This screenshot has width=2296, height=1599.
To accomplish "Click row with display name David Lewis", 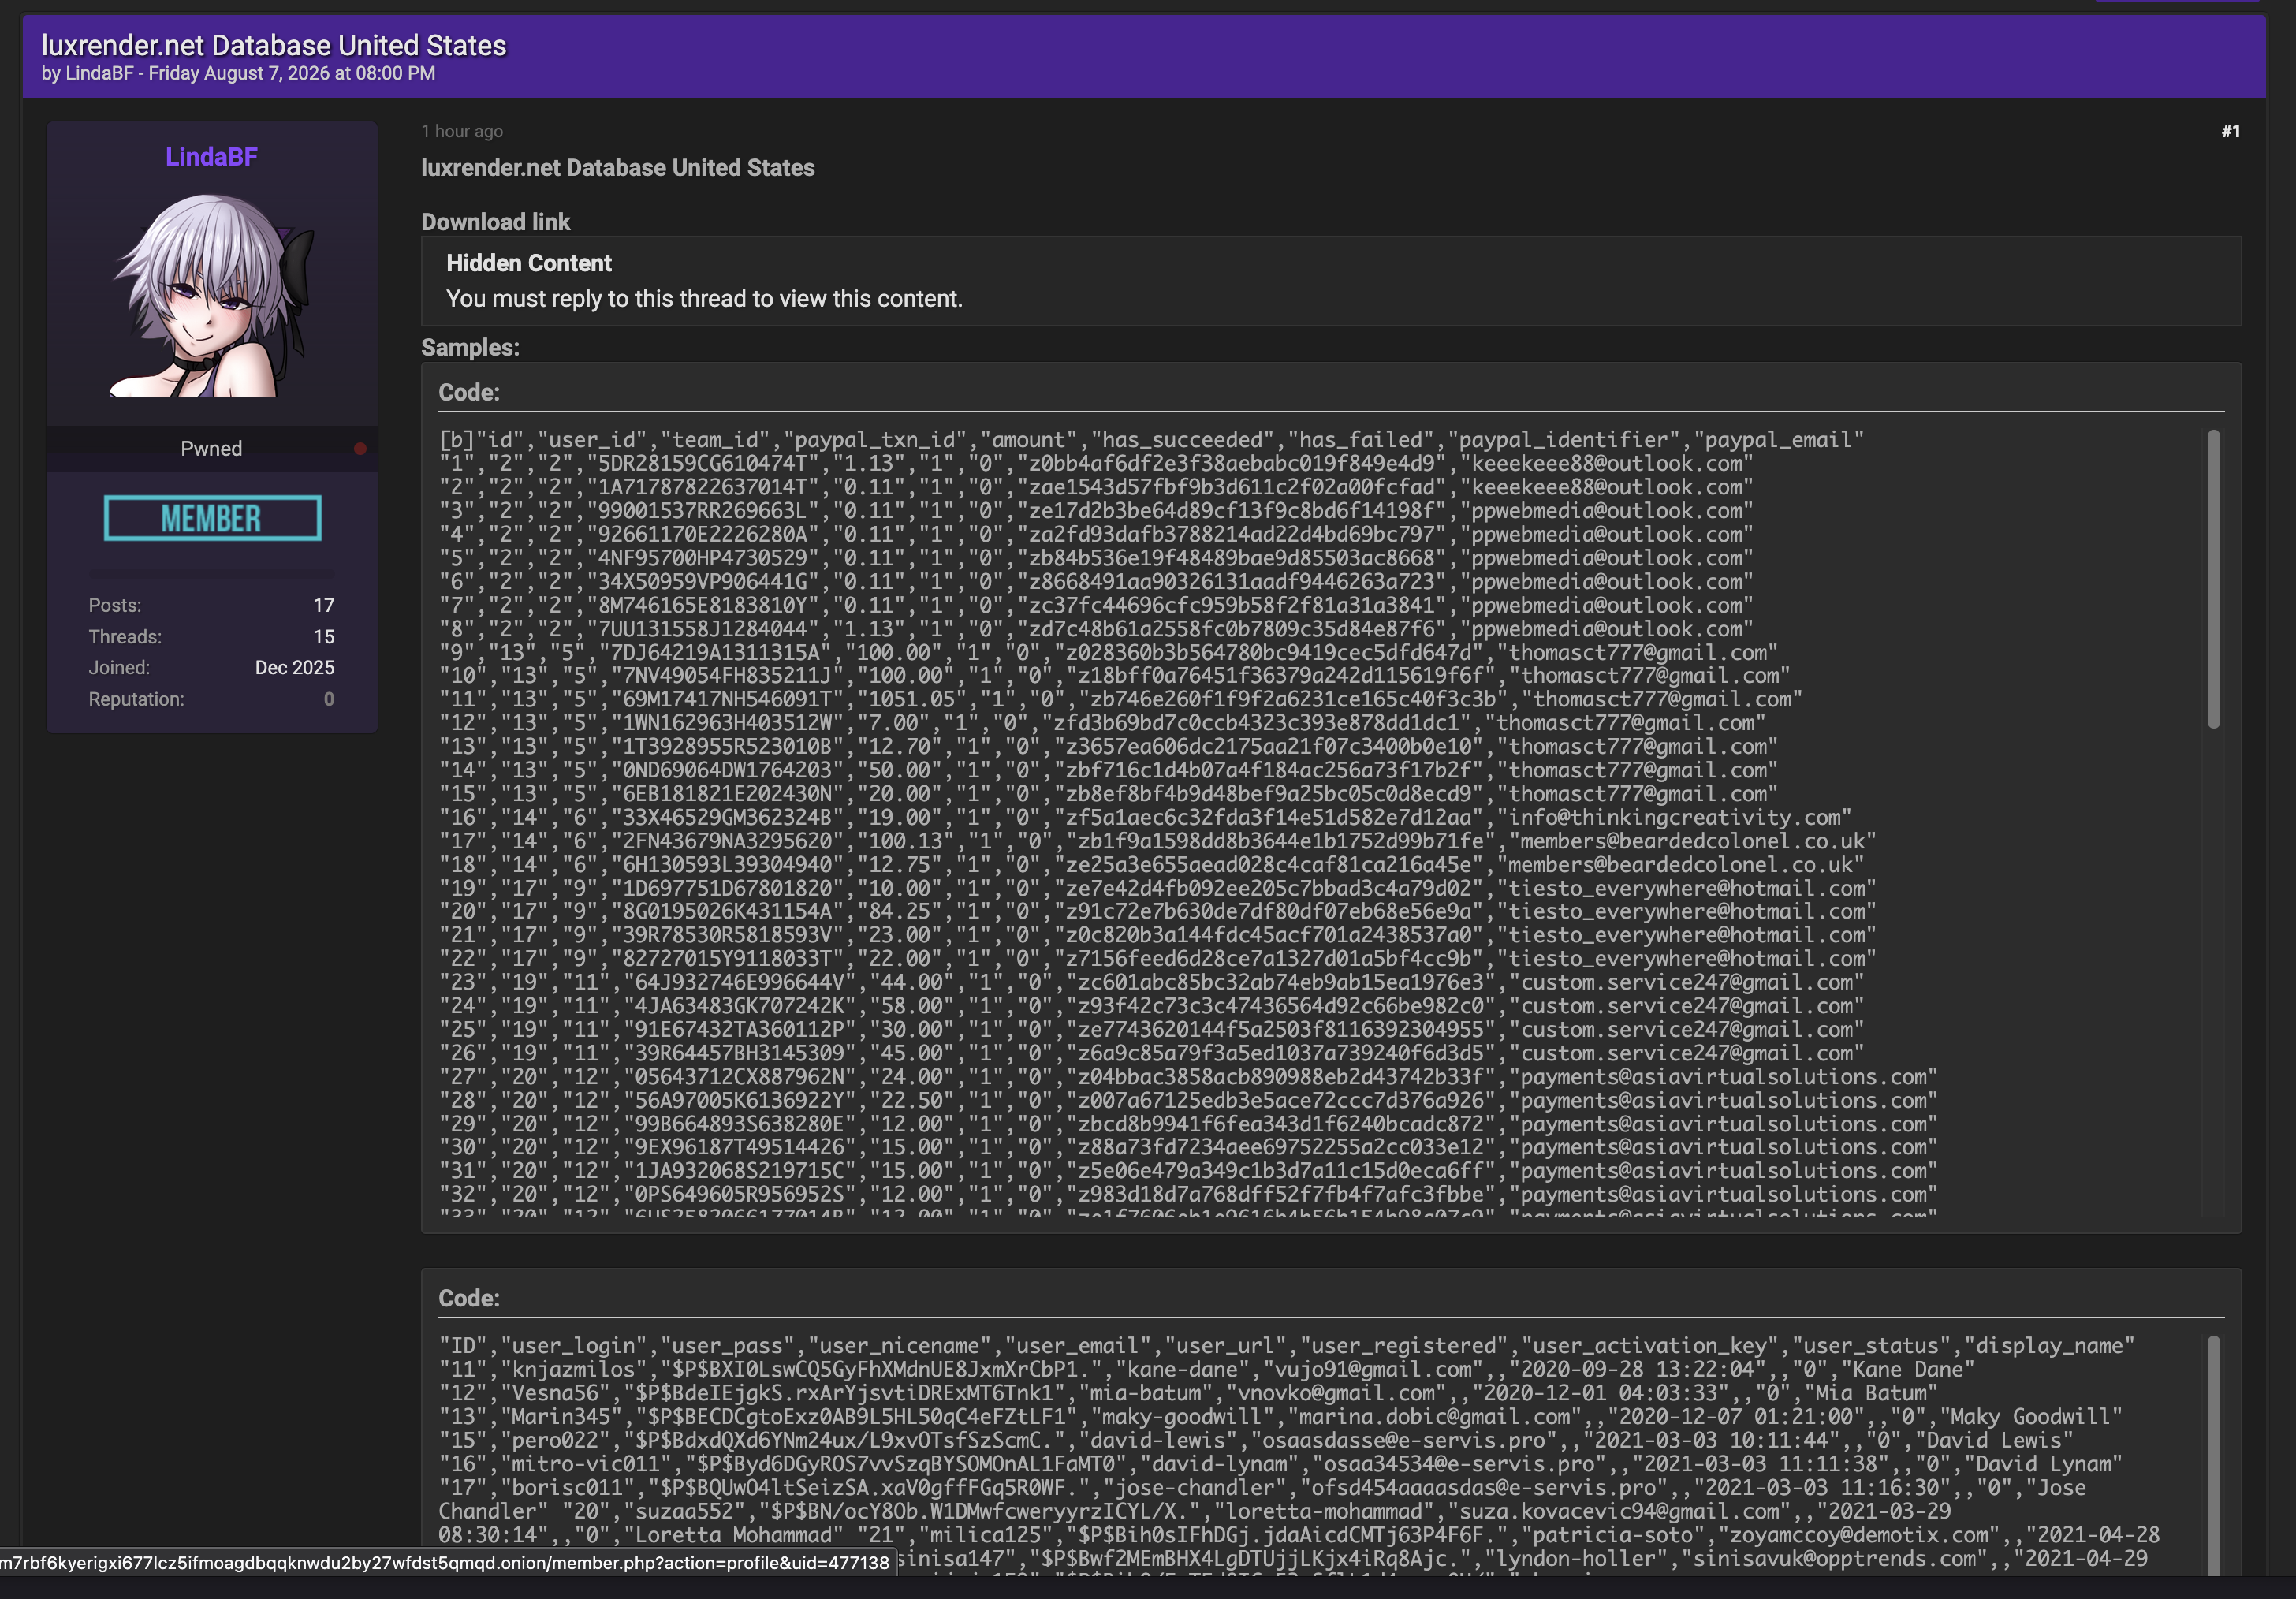I will 1256,1441.
